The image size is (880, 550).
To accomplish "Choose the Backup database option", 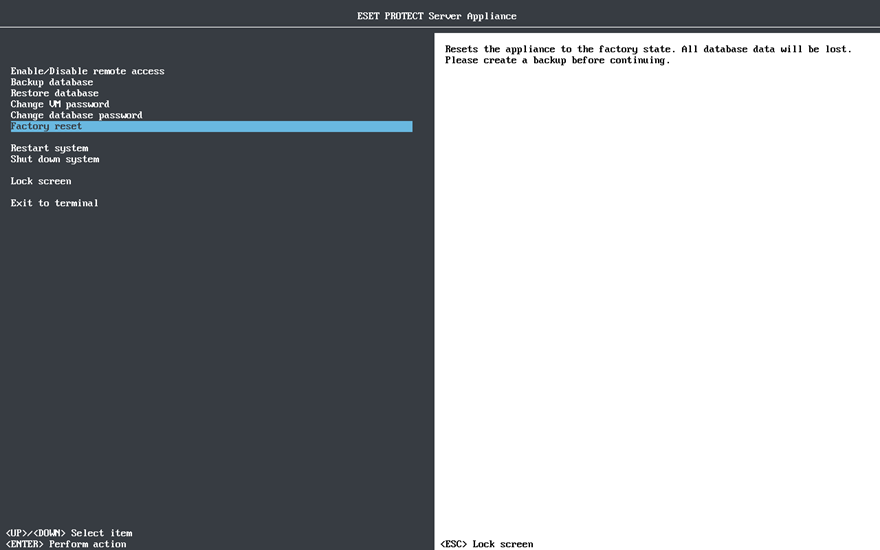I will pyautogui.click(x=52, y=82).
